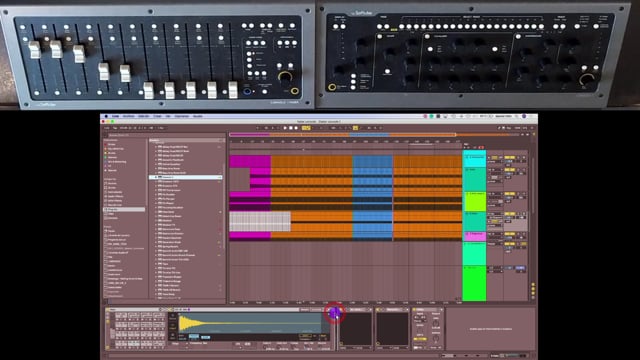Expand the browser item just below the highlighted one
The width and height of the screenshot is (640, 360).
[156, 182]
